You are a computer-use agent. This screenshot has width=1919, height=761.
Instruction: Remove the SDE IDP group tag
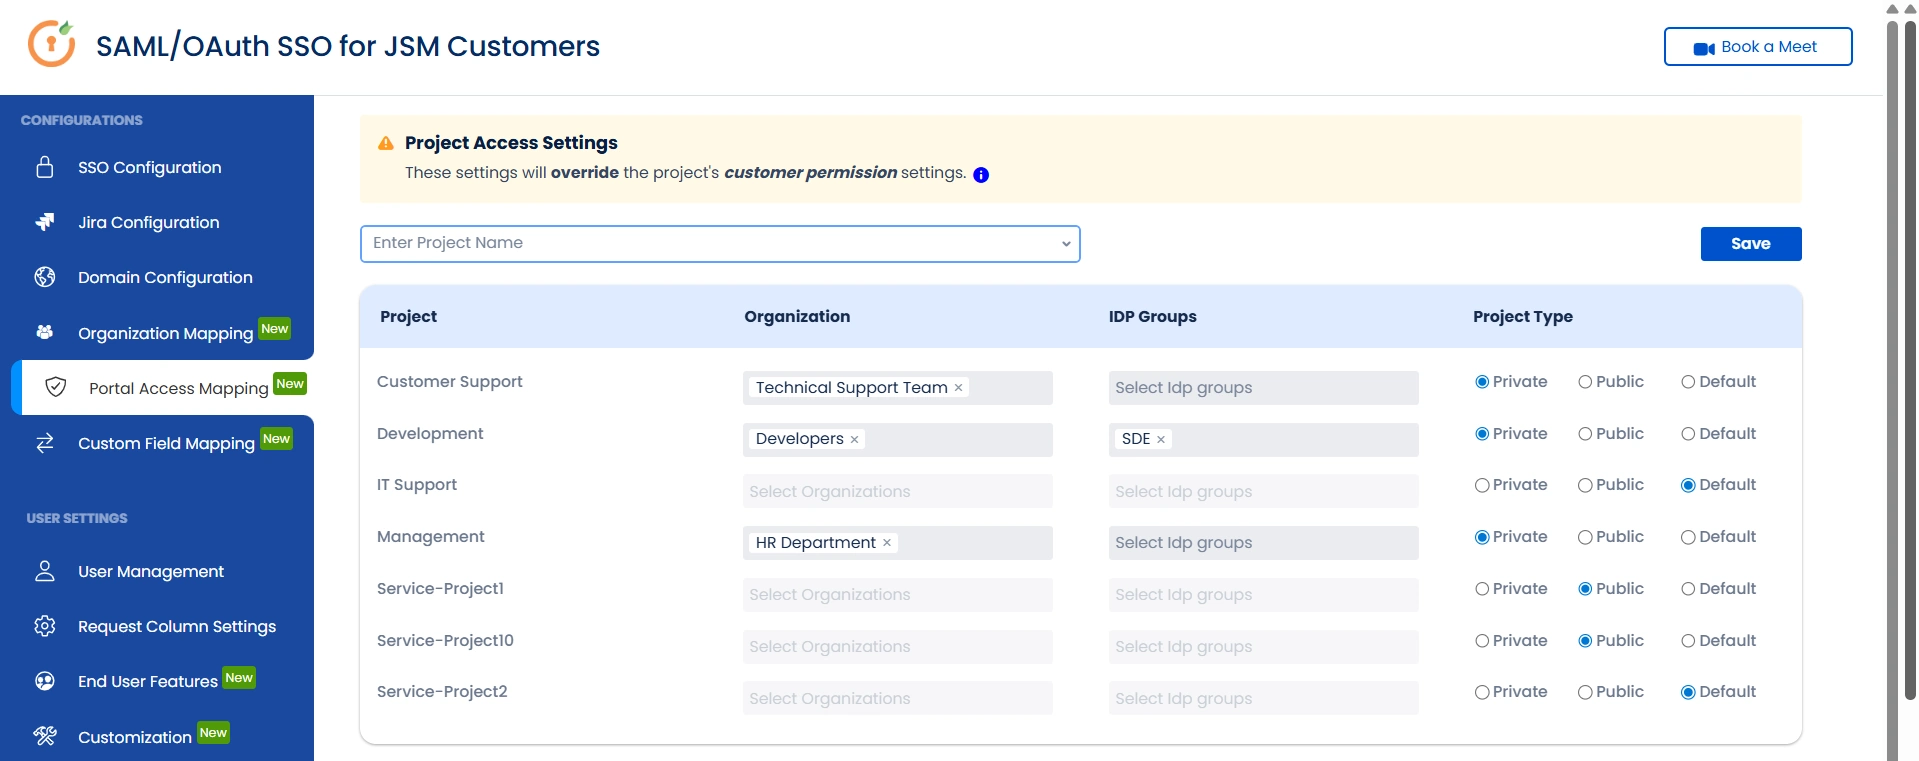[1161, 439]
